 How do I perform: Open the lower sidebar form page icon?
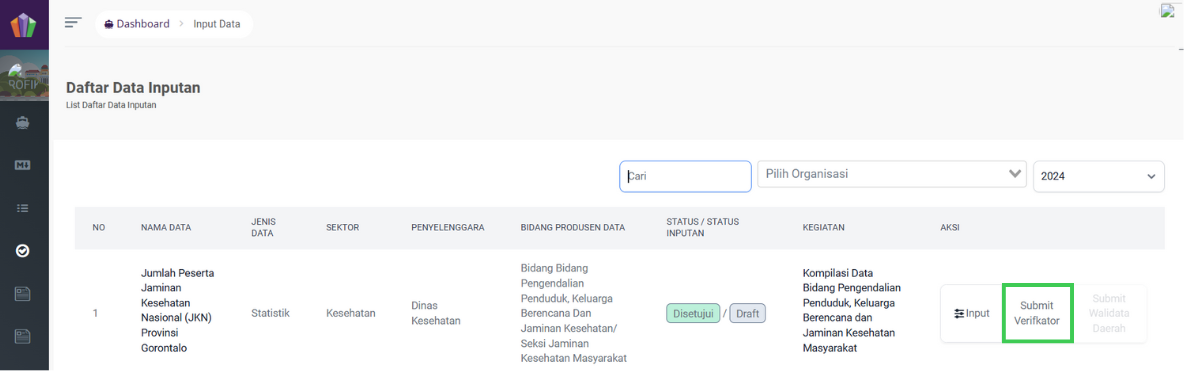23,336
